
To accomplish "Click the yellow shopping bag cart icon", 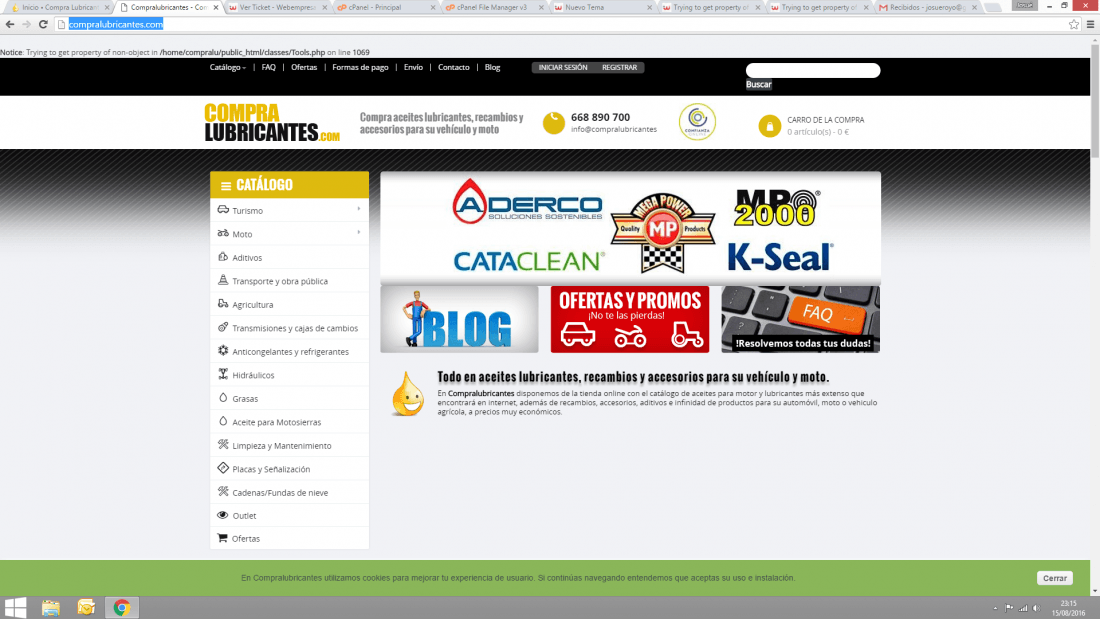I will (x=770, y=126).
